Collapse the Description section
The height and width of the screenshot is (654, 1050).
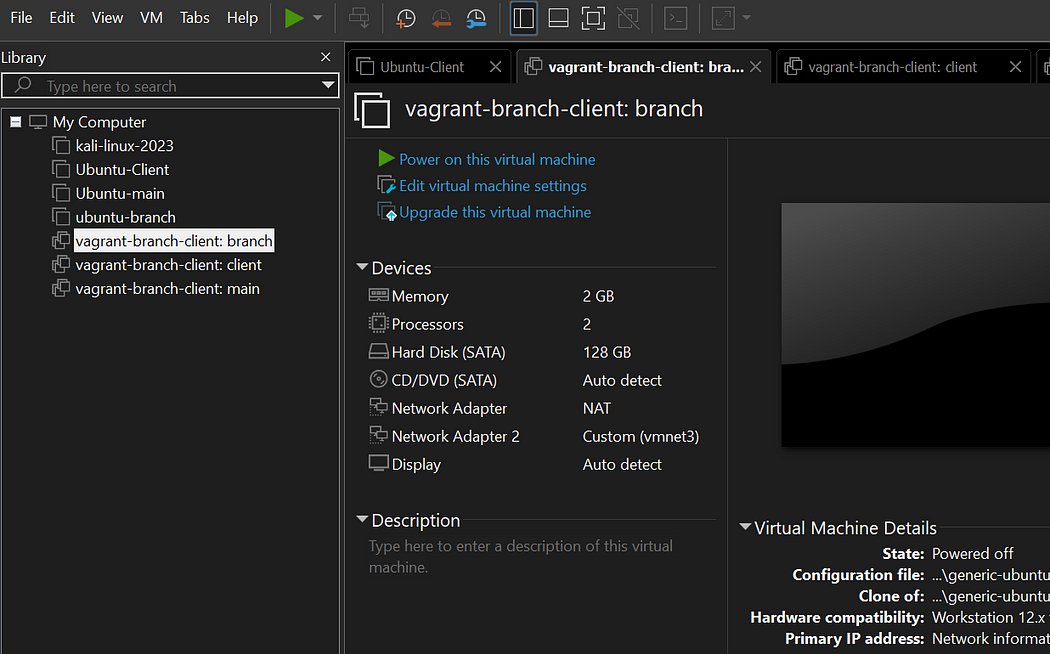click(x=362, y=519)
